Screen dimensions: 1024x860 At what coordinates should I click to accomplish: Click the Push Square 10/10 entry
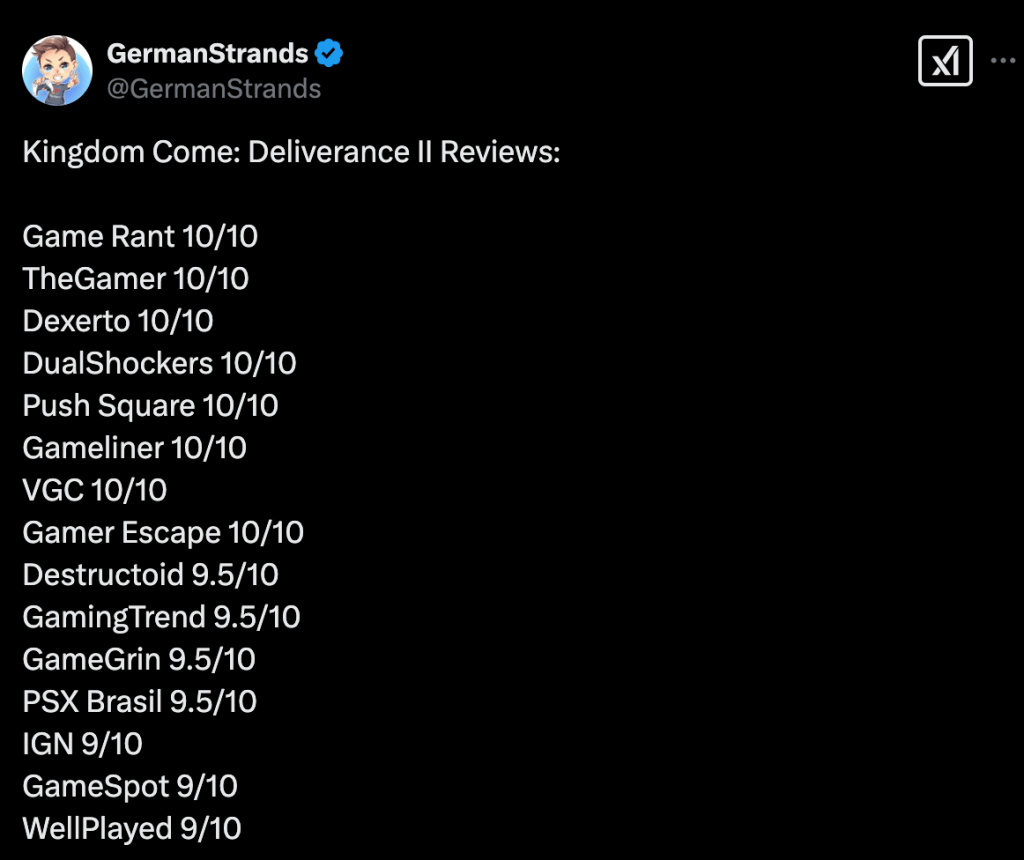point(151,405)
